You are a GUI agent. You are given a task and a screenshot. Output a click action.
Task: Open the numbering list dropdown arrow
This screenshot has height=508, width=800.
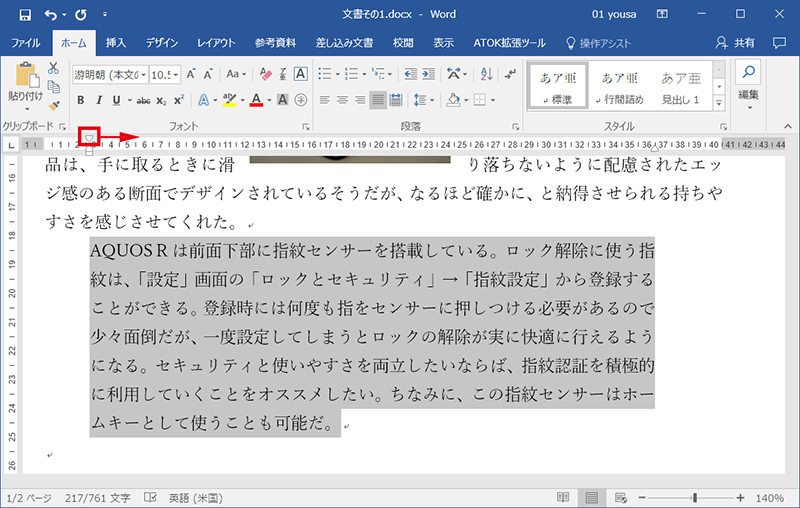click(x=364, y=74)
